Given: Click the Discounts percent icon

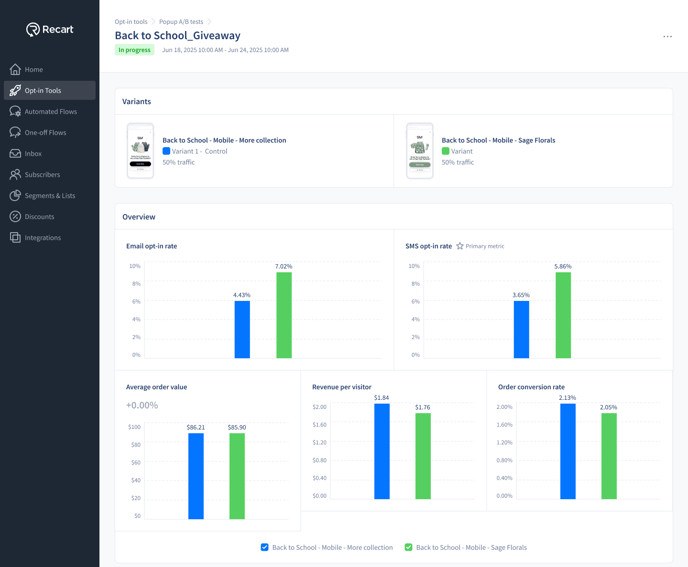Looking at the screenshot, I should click(15, 217).
